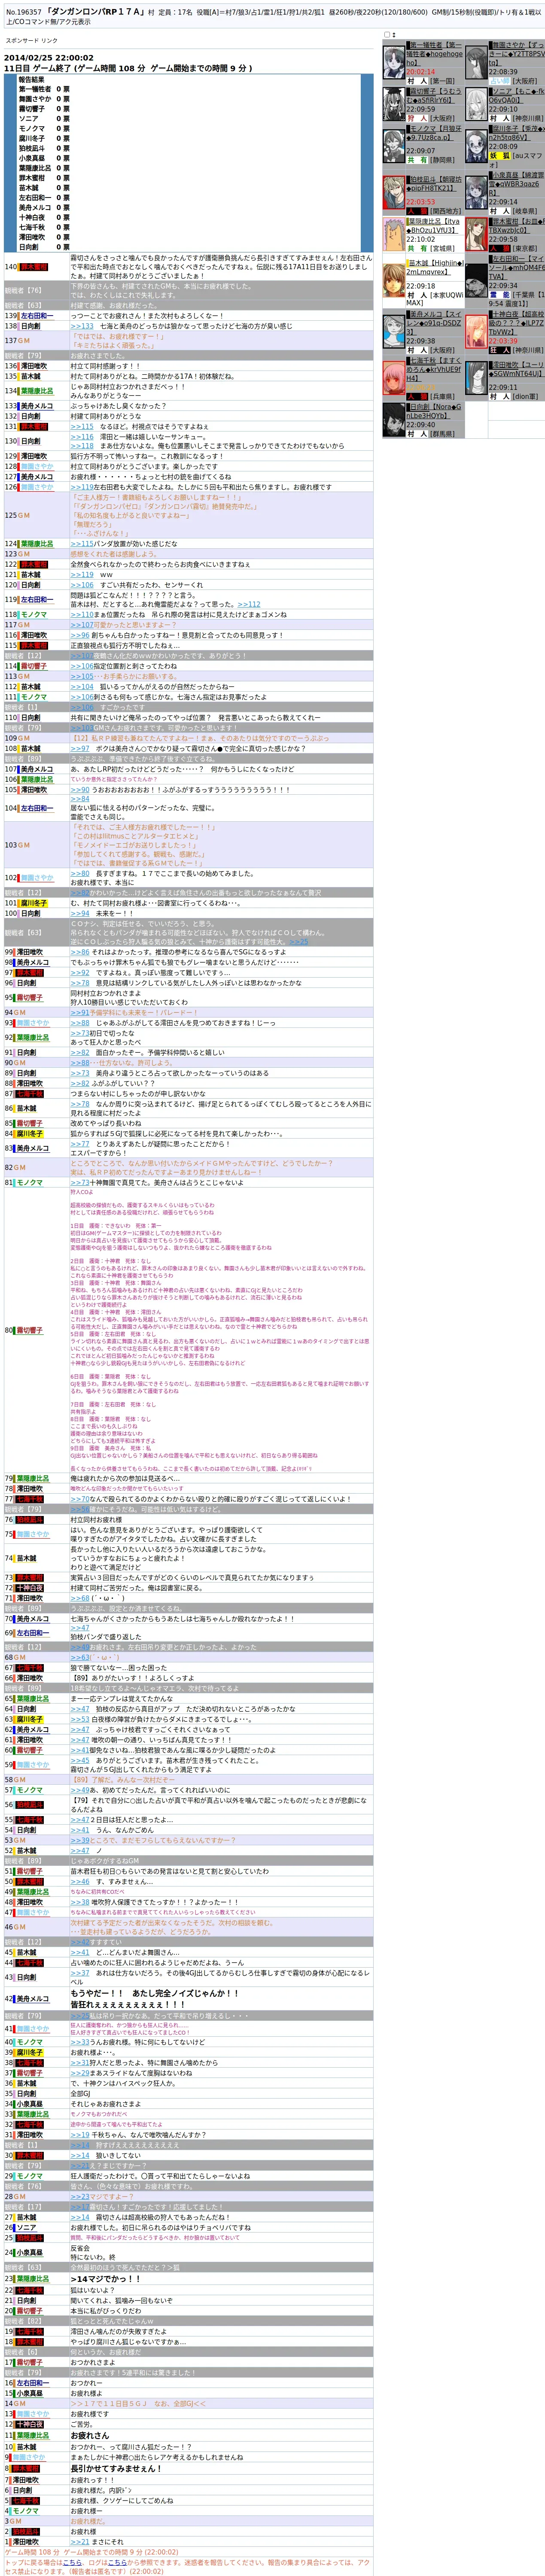
Task: Click the date text 2014/02/25 22:00:02
Action: pos(49,58)
